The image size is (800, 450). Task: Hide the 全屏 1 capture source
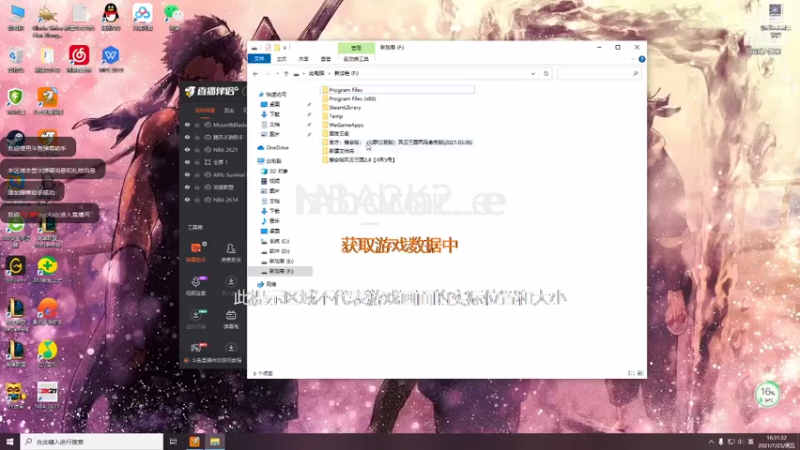coord(187,162)
